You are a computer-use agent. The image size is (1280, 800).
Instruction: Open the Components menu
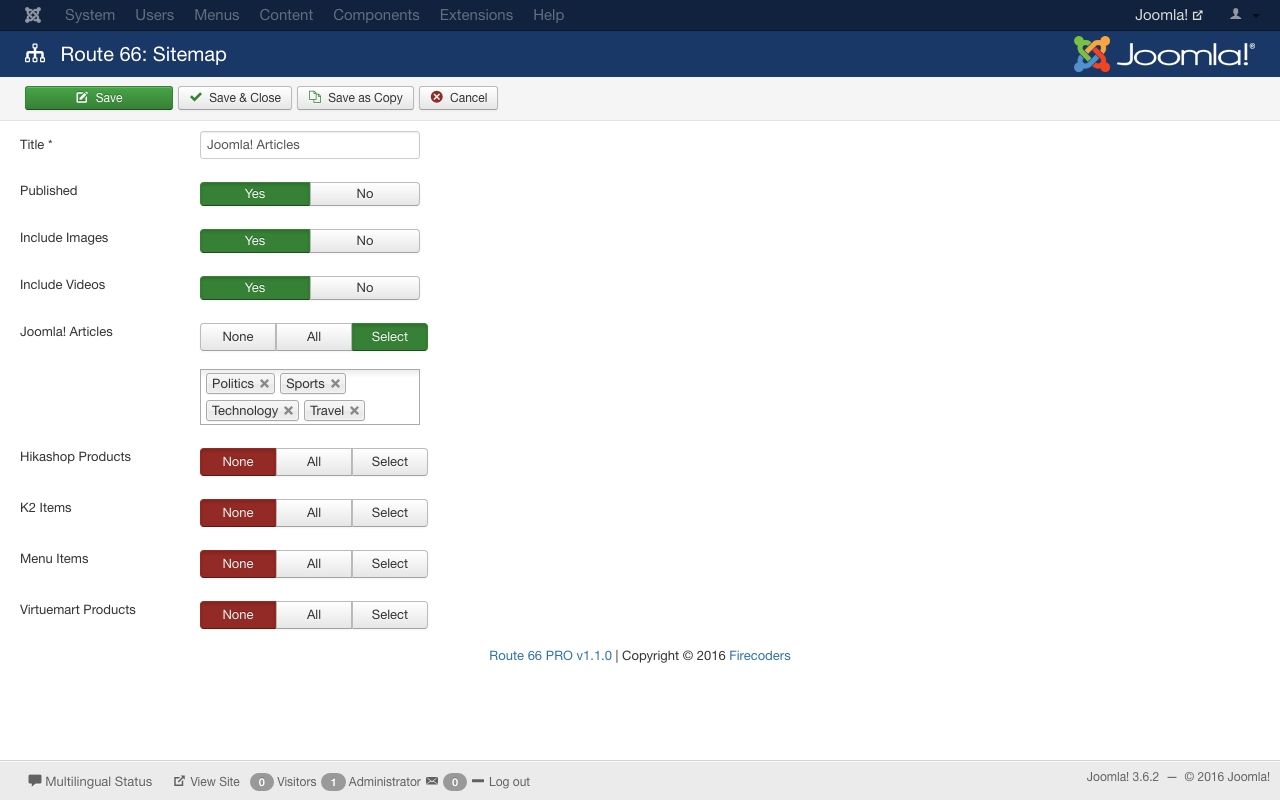376,15
